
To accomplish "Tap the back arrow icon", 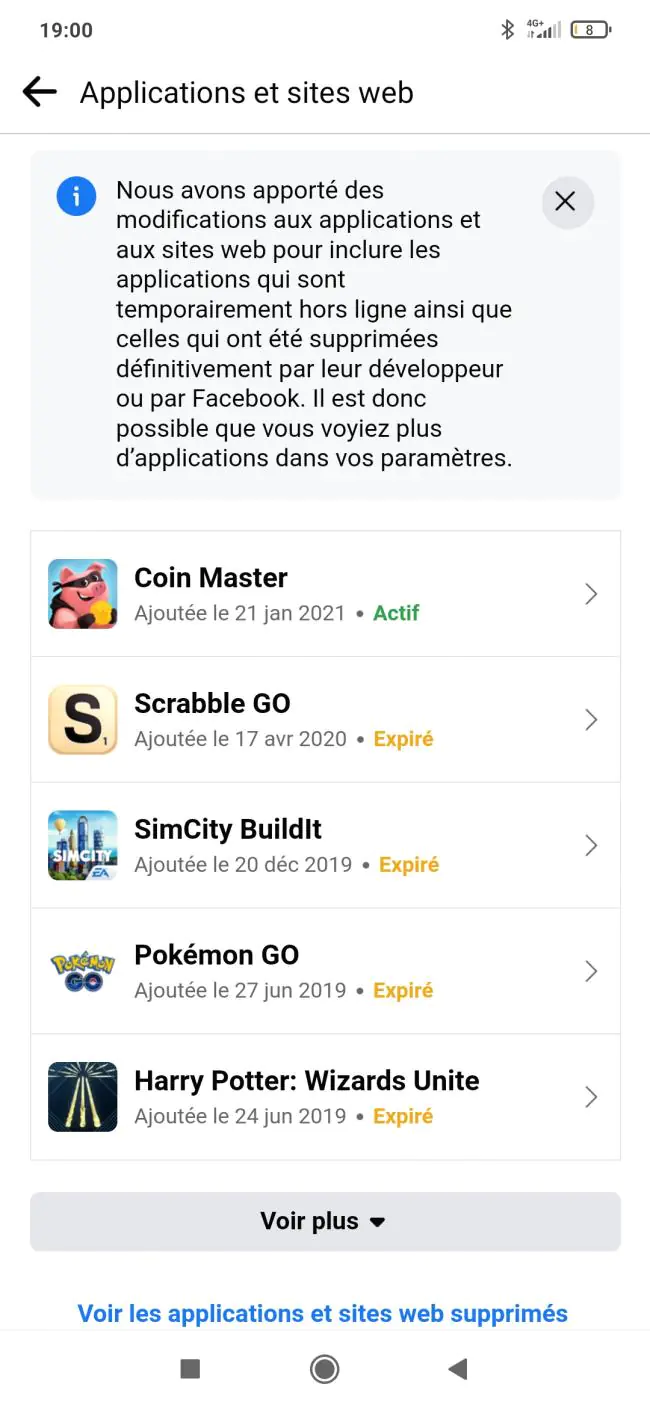I will tap(40, 92).
